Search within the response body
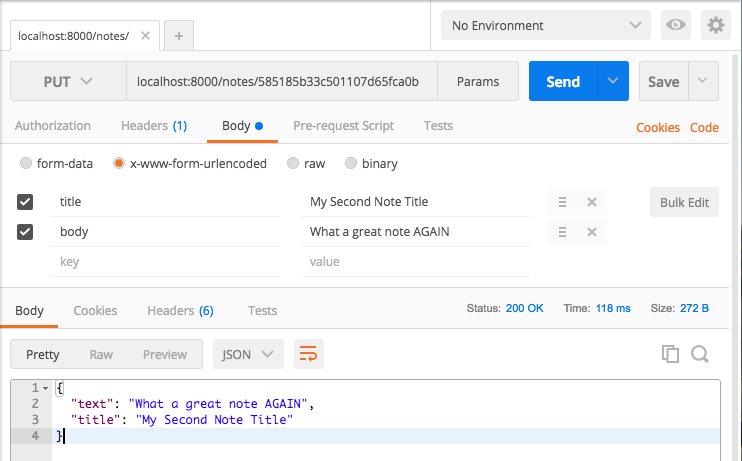 coord(699,354)
